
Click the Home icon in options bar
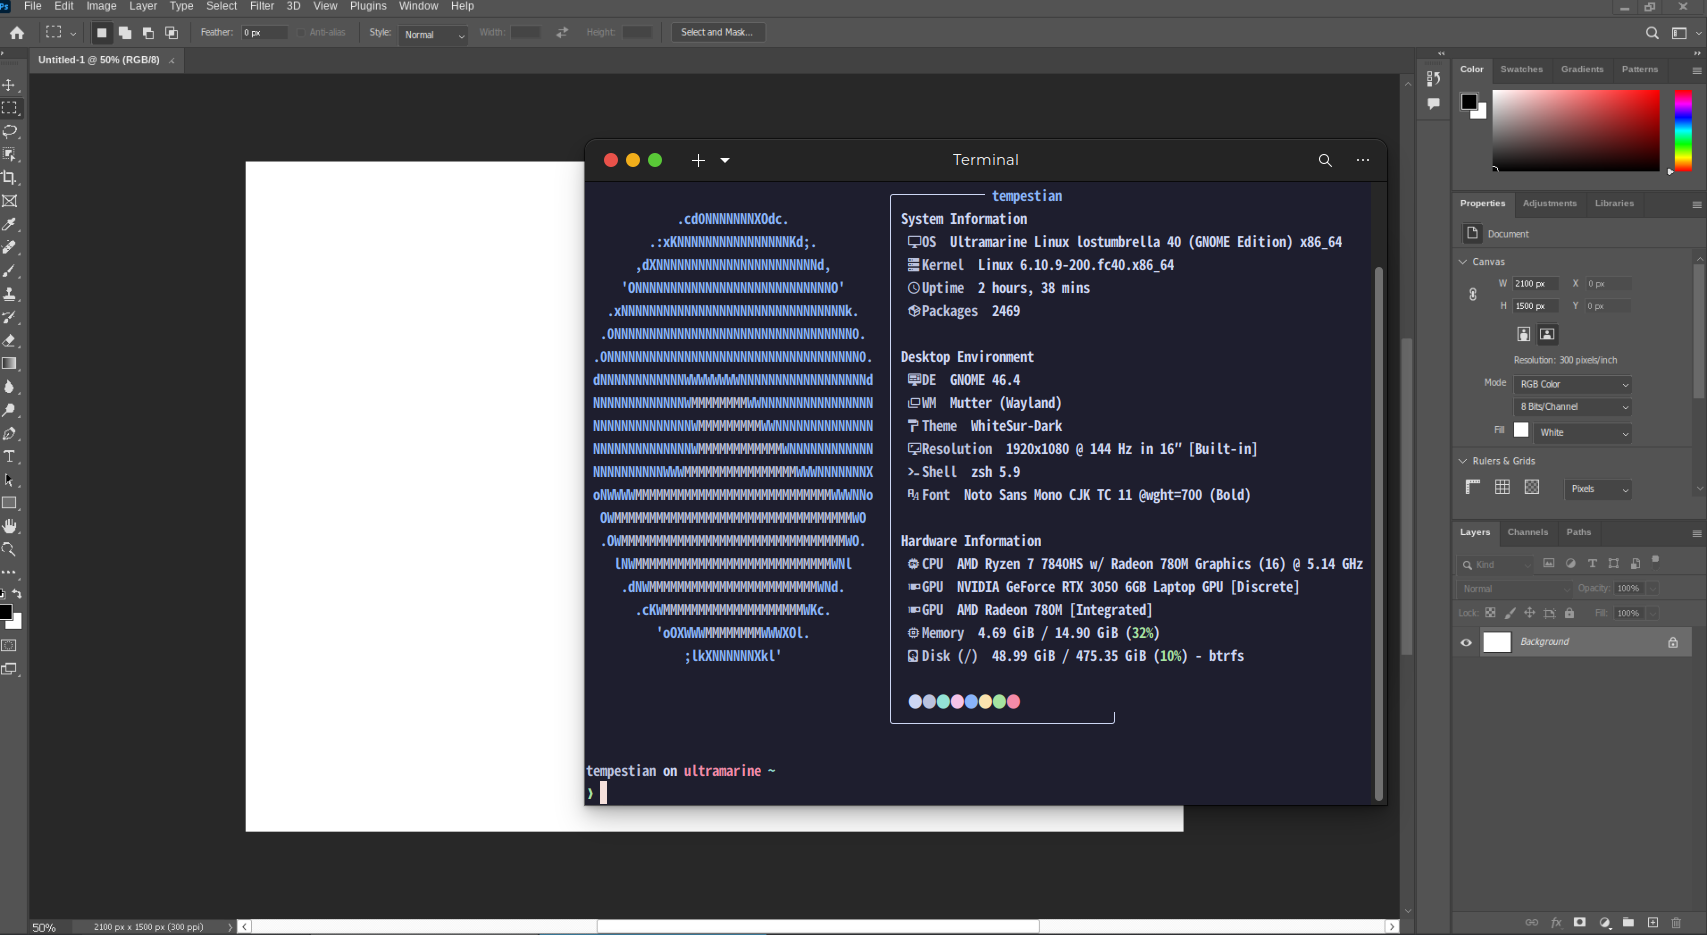coord(17,33)
